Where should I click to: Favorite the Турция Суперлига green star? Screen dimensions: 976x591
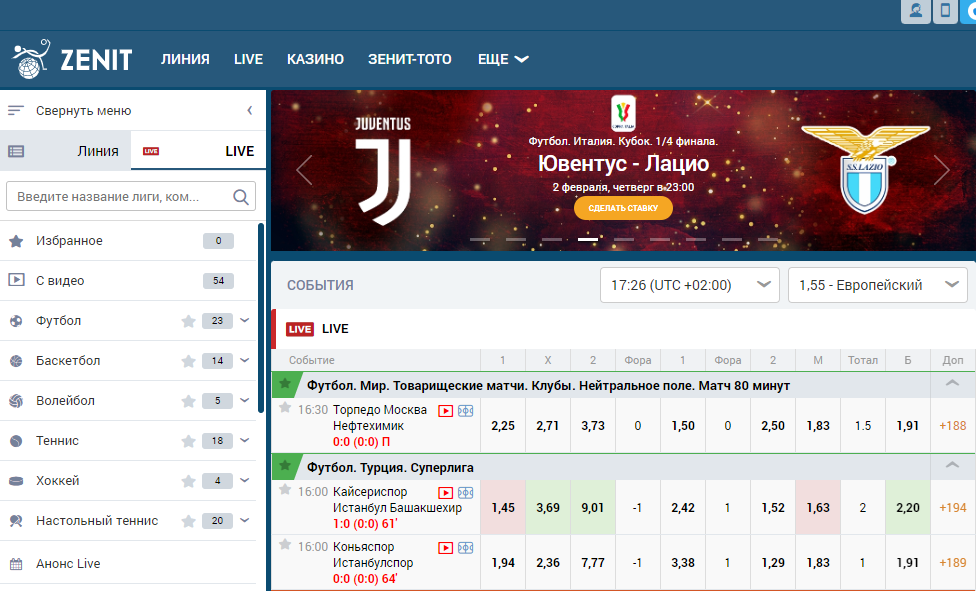(x=285, y=465)
